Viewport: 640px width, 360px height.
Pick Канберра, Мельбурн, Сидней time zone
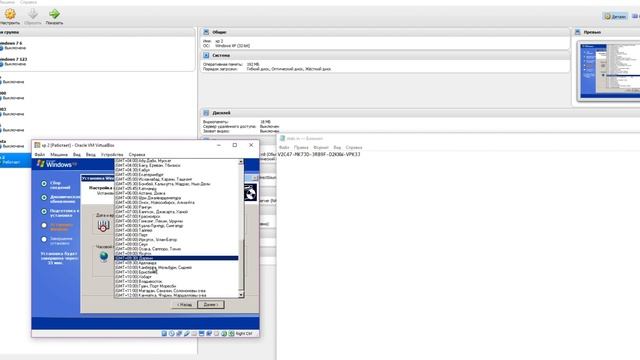tap(176, 267)
